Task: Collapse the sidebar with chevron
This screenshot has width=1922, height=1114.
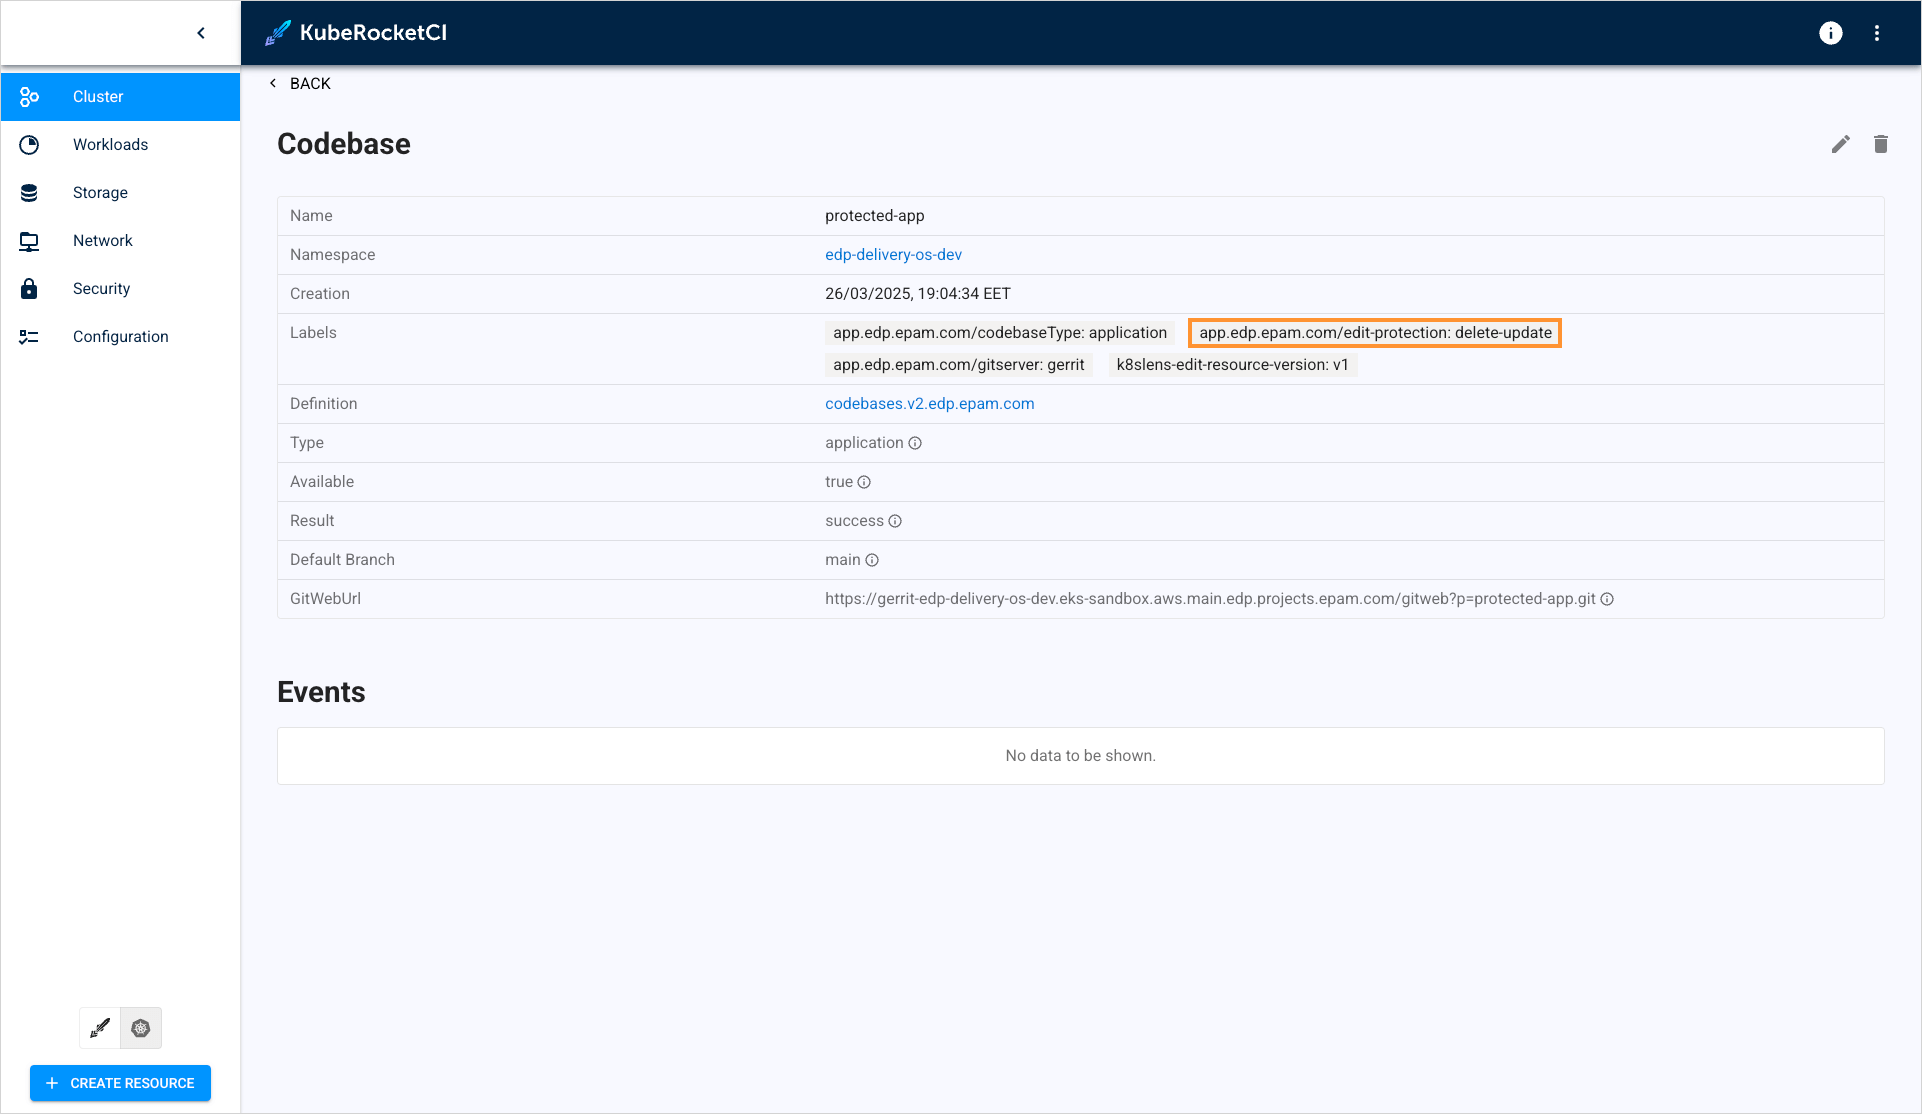Action: point(201,33)
